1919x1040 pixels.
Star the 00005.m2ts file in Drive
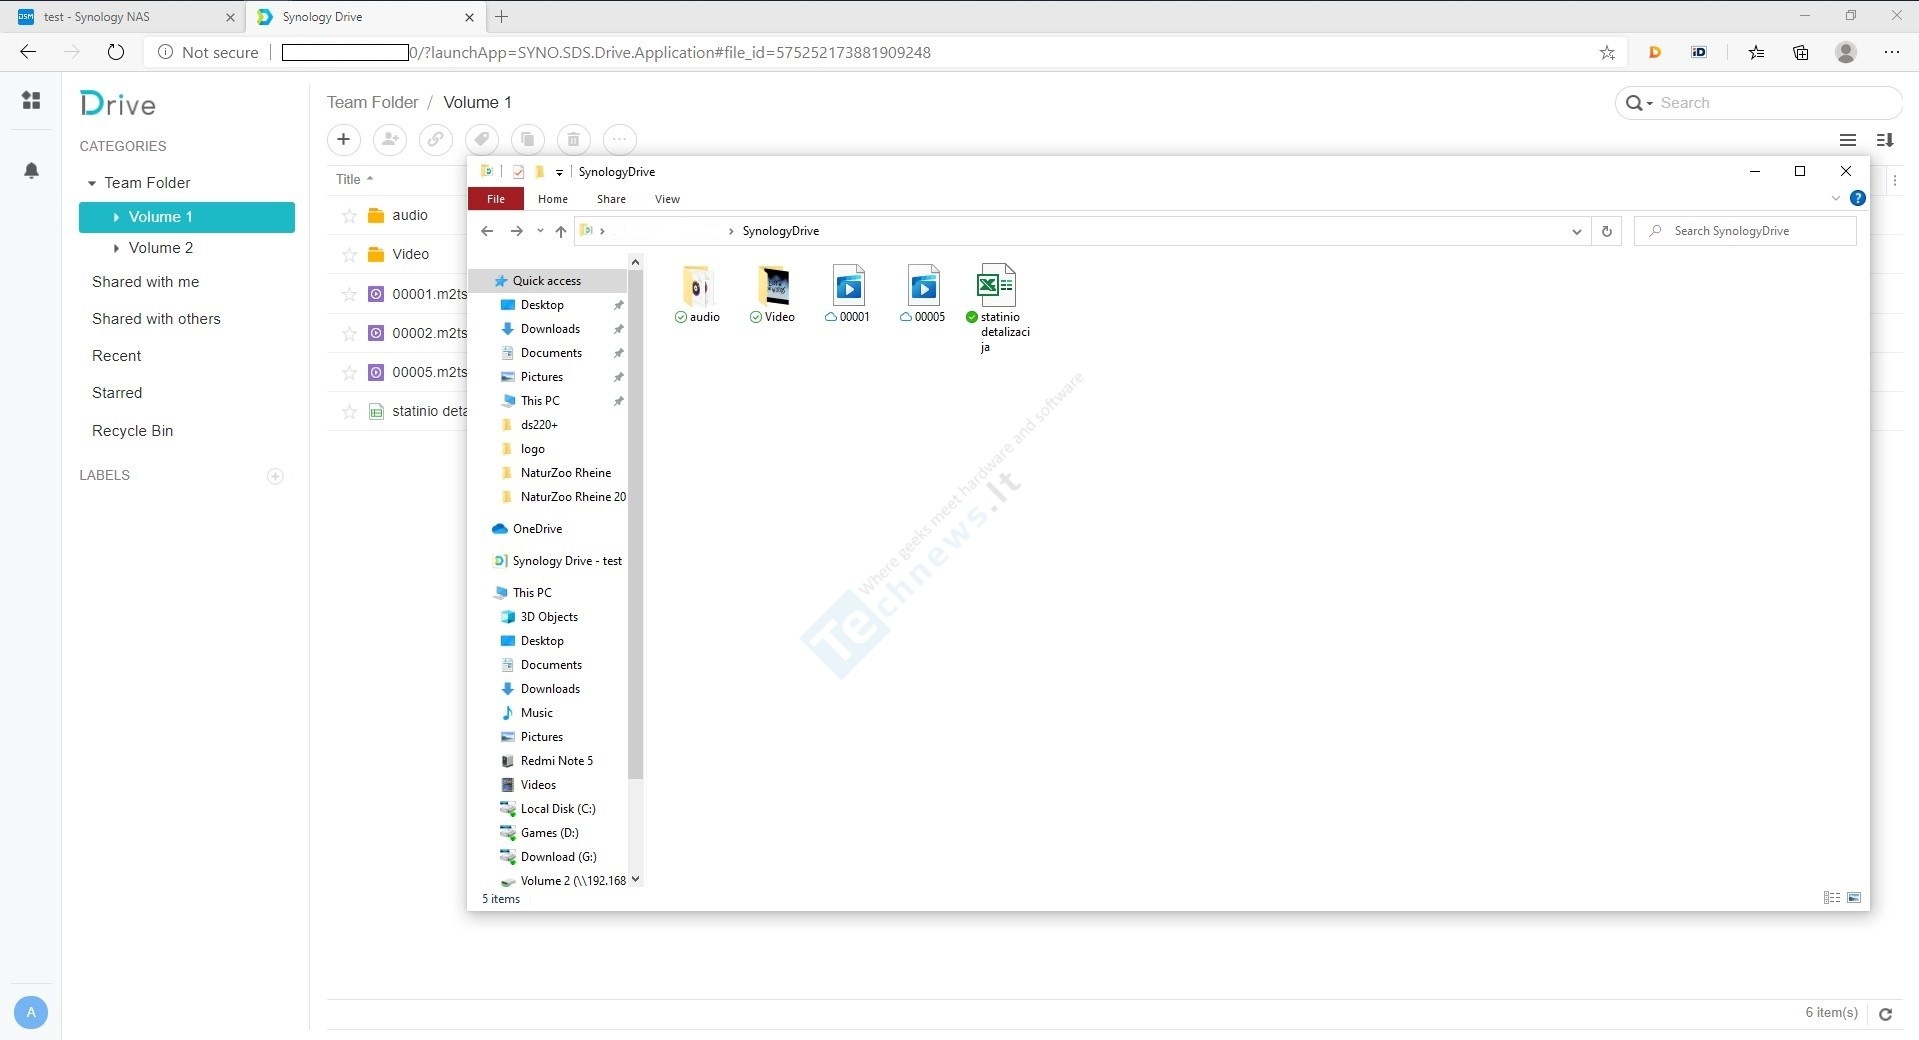click(349, 372)
